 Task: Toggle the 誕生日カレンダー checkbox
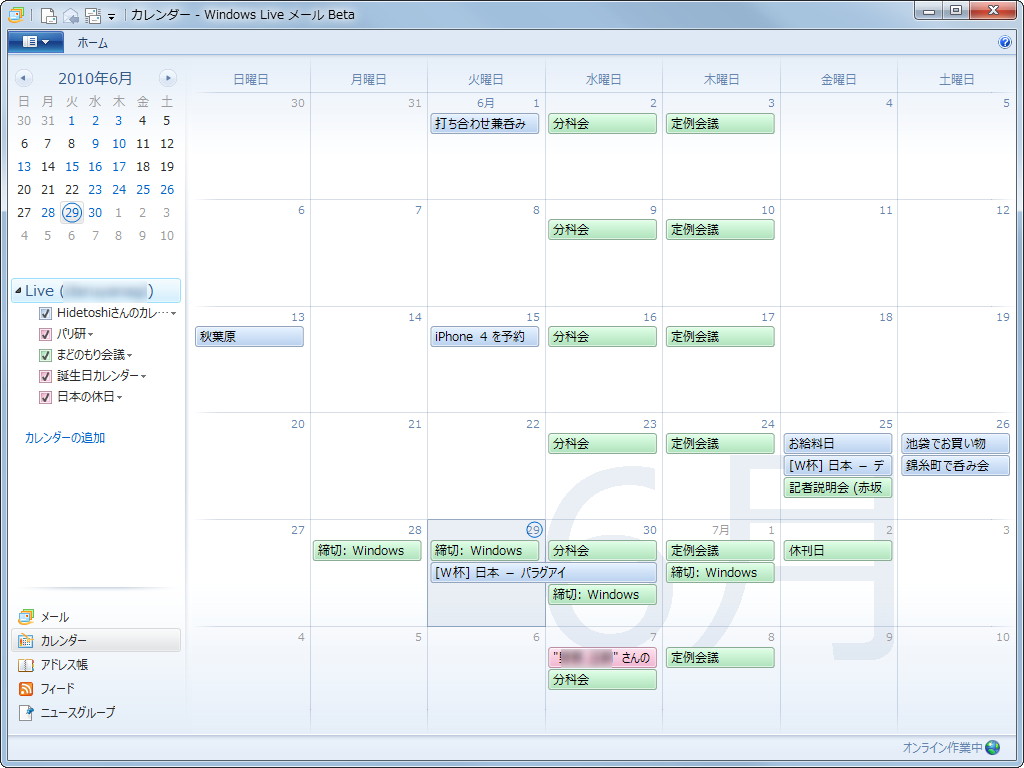click(x=45, y=376)
